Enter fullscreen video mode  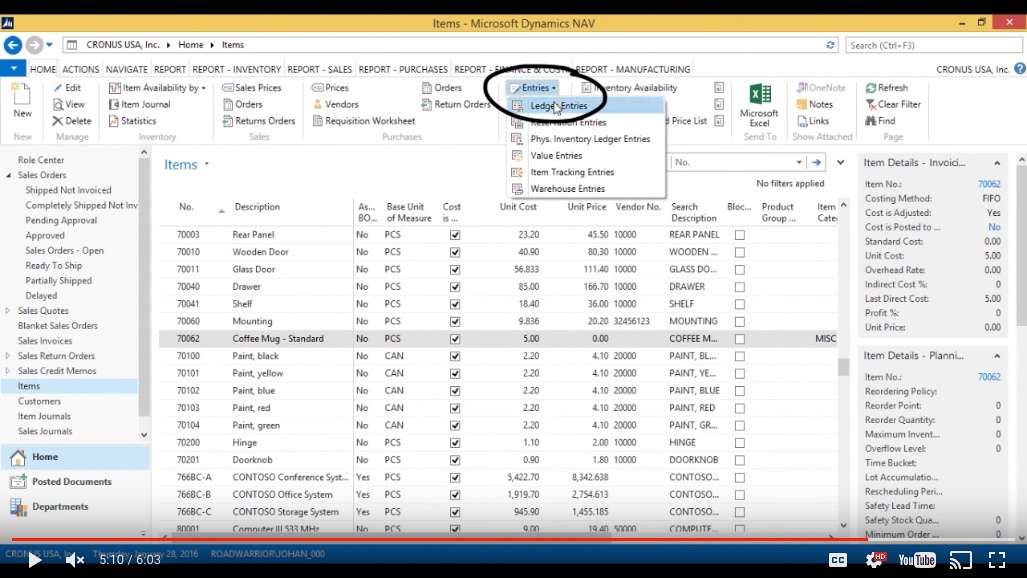(997, 560)
